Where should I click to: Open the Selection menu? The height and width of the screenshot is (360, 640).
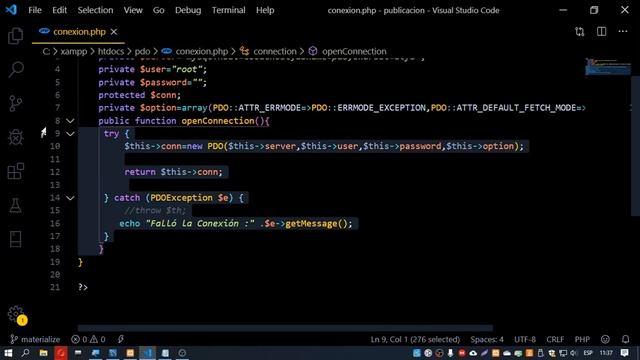(x=96, y=10)
